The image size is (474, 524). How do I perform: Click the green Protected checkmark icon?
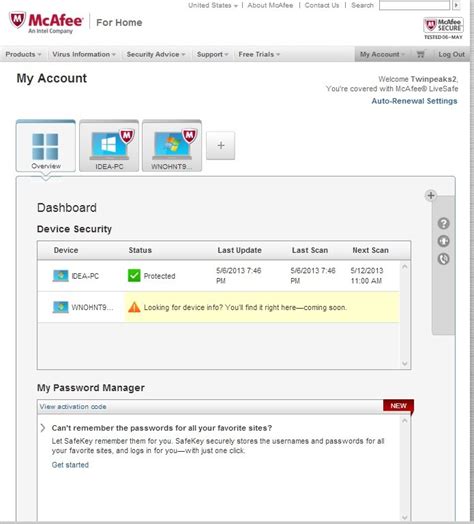coord(134,276)
